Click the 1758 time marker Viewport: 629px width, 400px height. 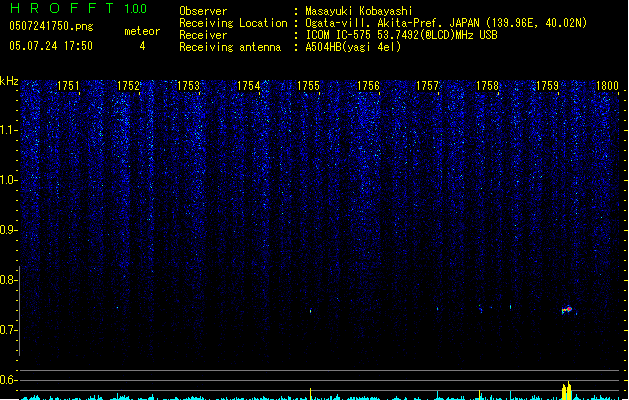(x=487, y=86)
